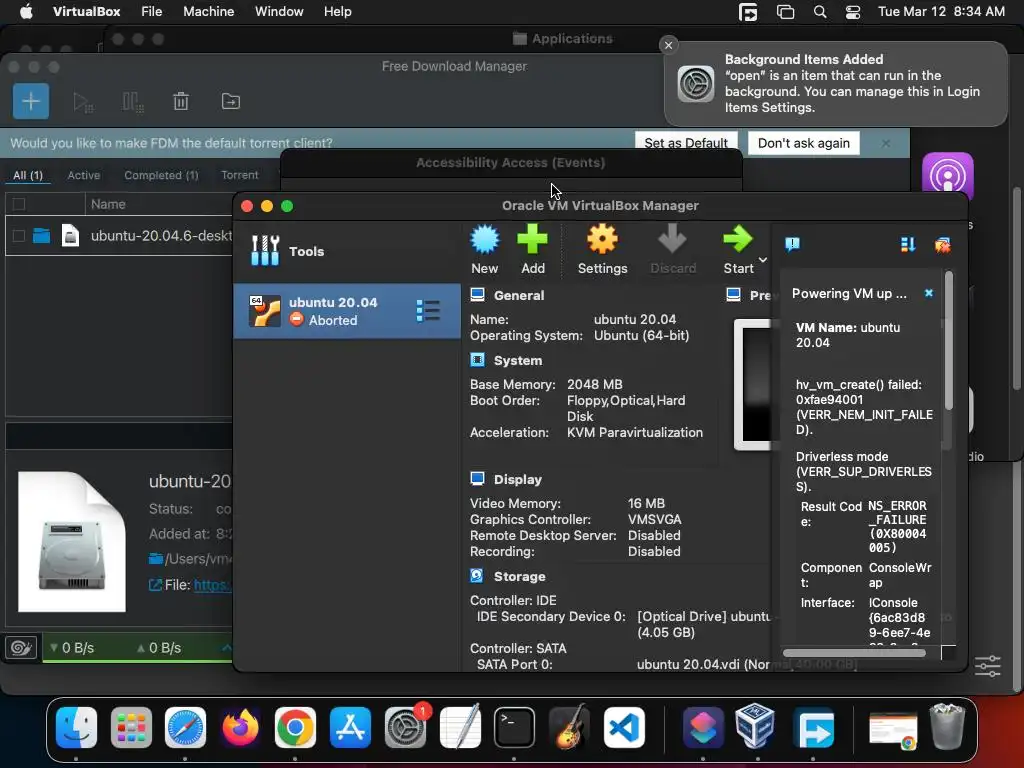Click the blue folder icon in ubuntu download row
The image size is (1024, 768).
42,235
